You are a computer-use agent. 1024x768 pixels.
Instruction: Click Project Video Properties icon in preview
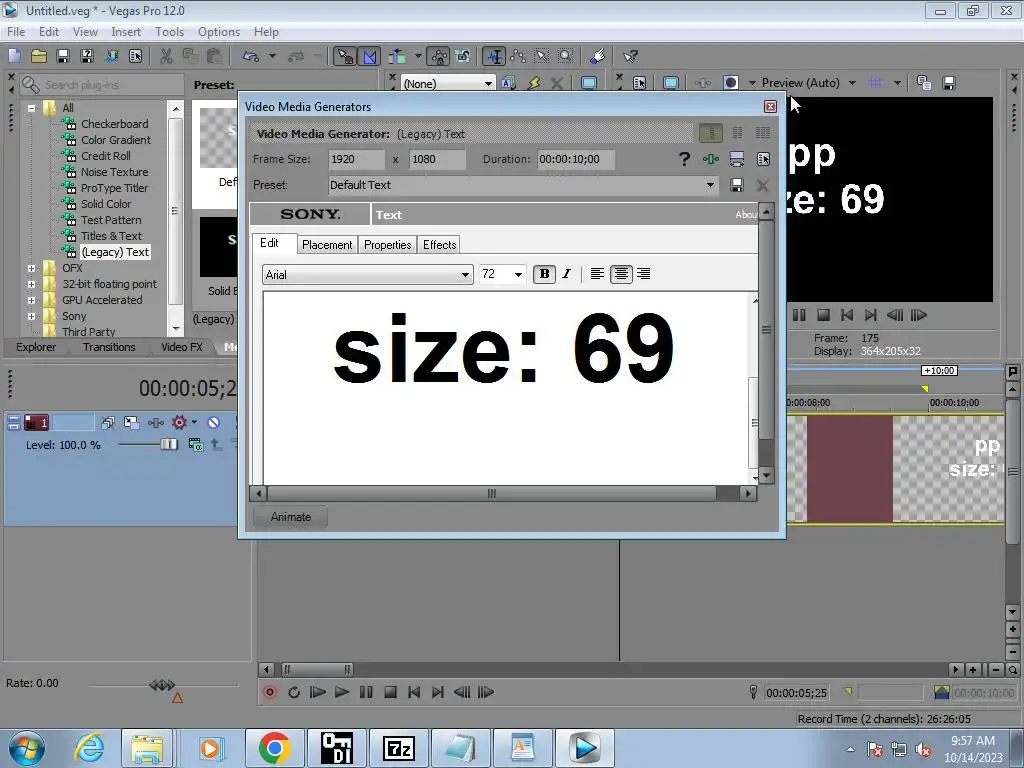pyautogui.click(x=639, y=83)
